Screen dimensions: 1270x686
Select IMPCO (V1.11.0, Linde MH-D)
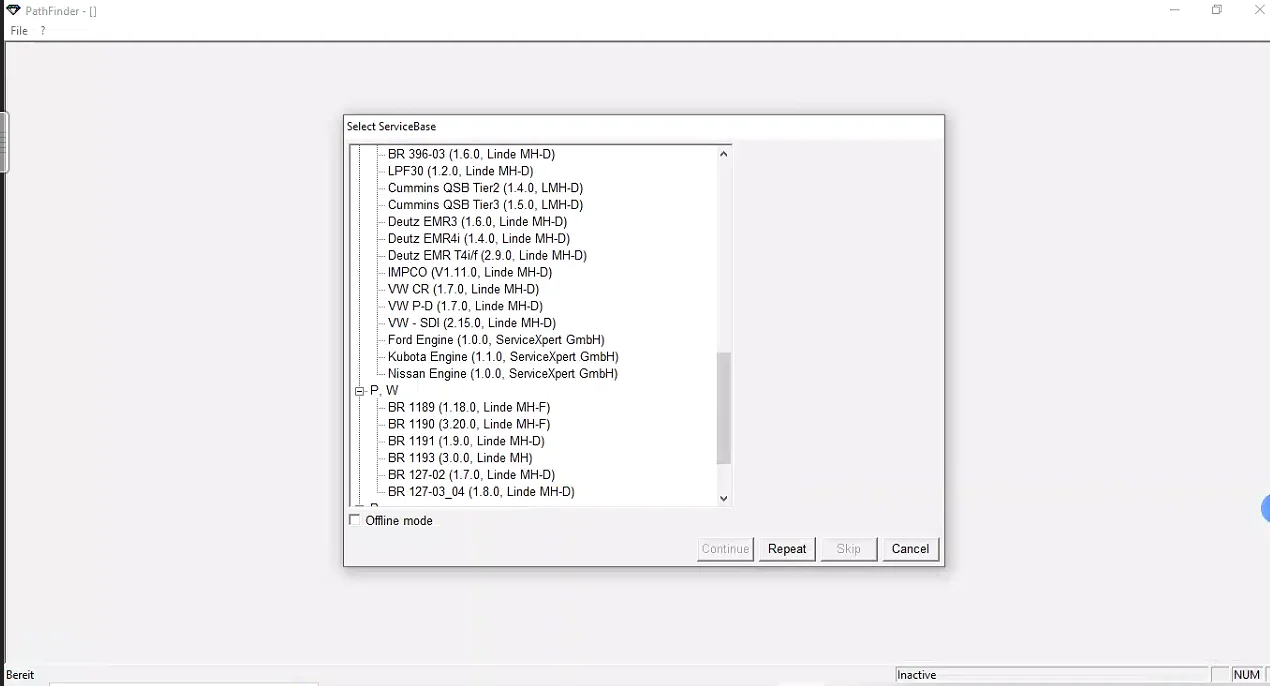pyautogui.click(x=470, y=272)
